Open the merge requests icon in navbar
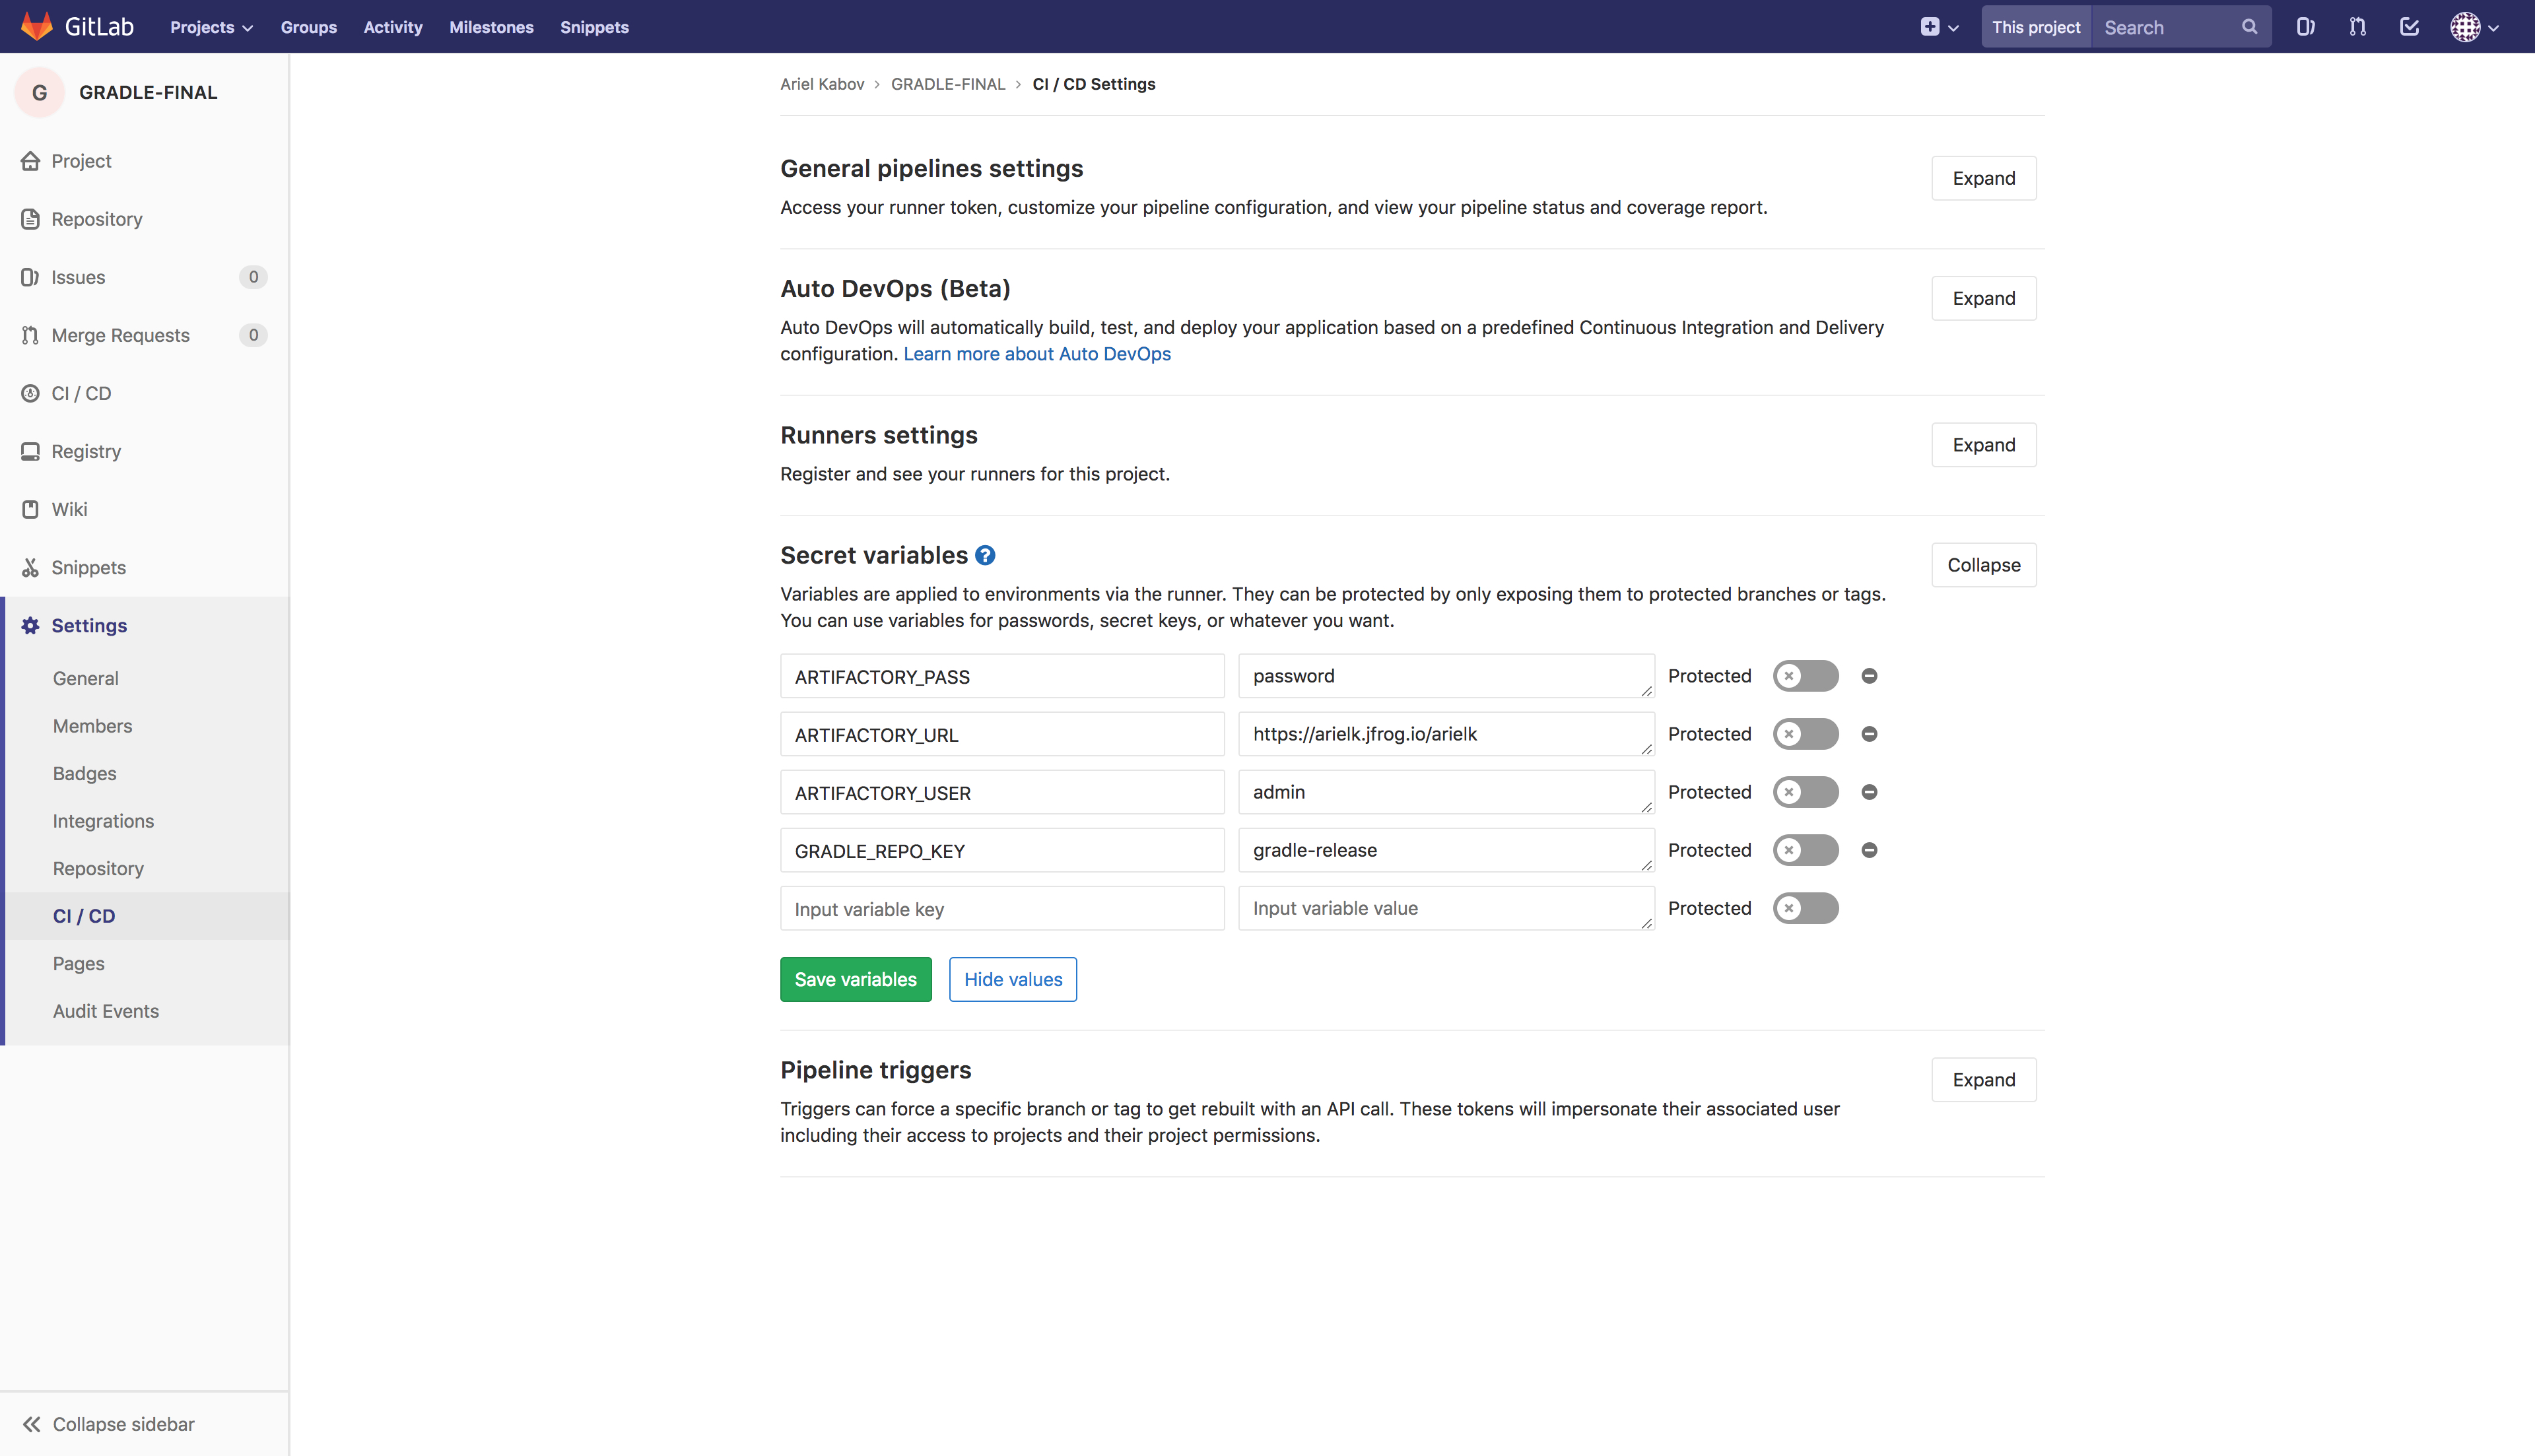 [x=2357, y=27]
